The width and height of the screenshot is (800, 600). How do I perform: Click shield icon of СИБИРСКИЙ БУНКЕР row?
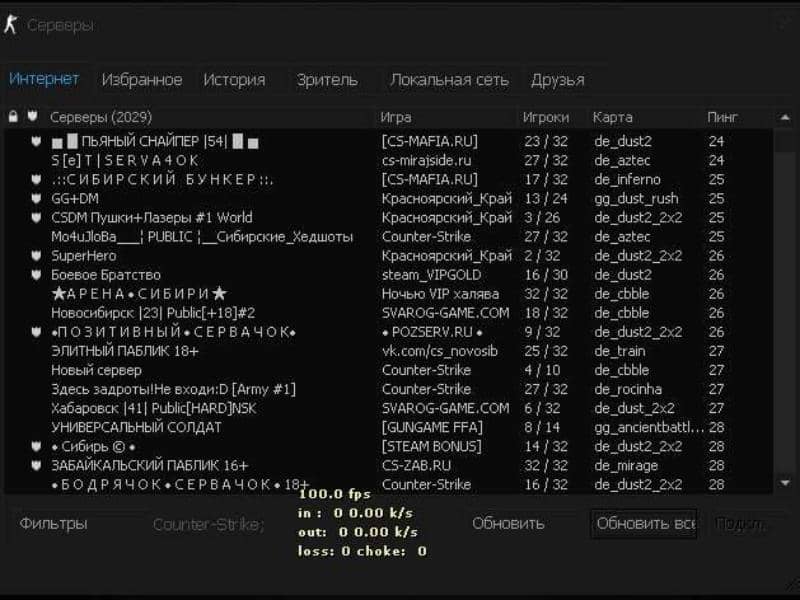36,179
